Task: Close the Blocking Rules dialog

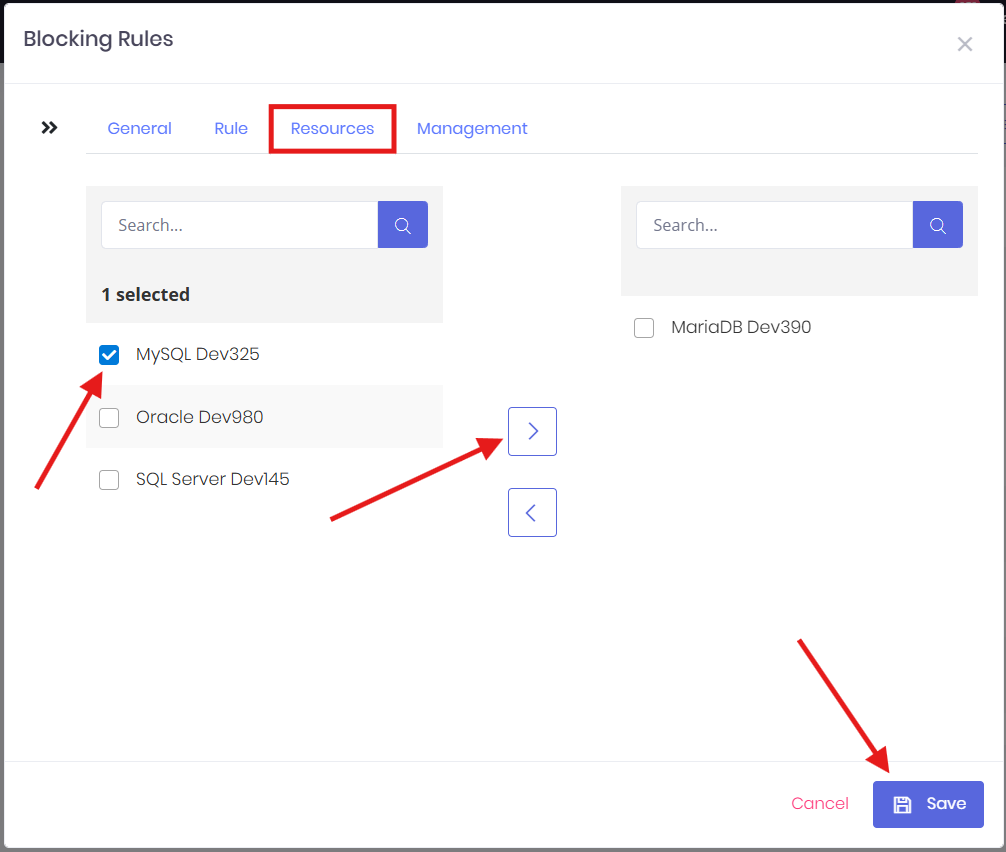Action: pyautogui.click(x=964, y=44)
